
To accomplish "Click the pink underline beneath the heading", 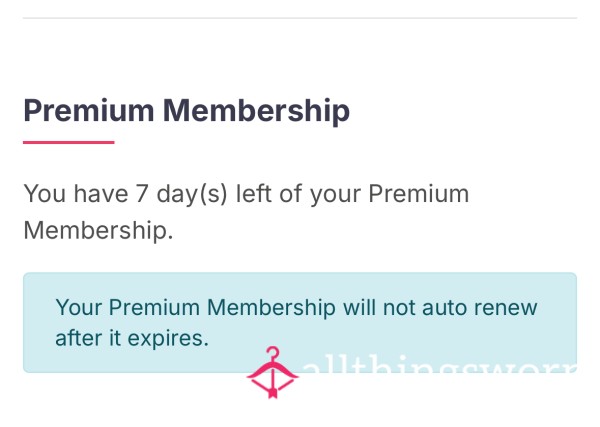I will (68, 142).
